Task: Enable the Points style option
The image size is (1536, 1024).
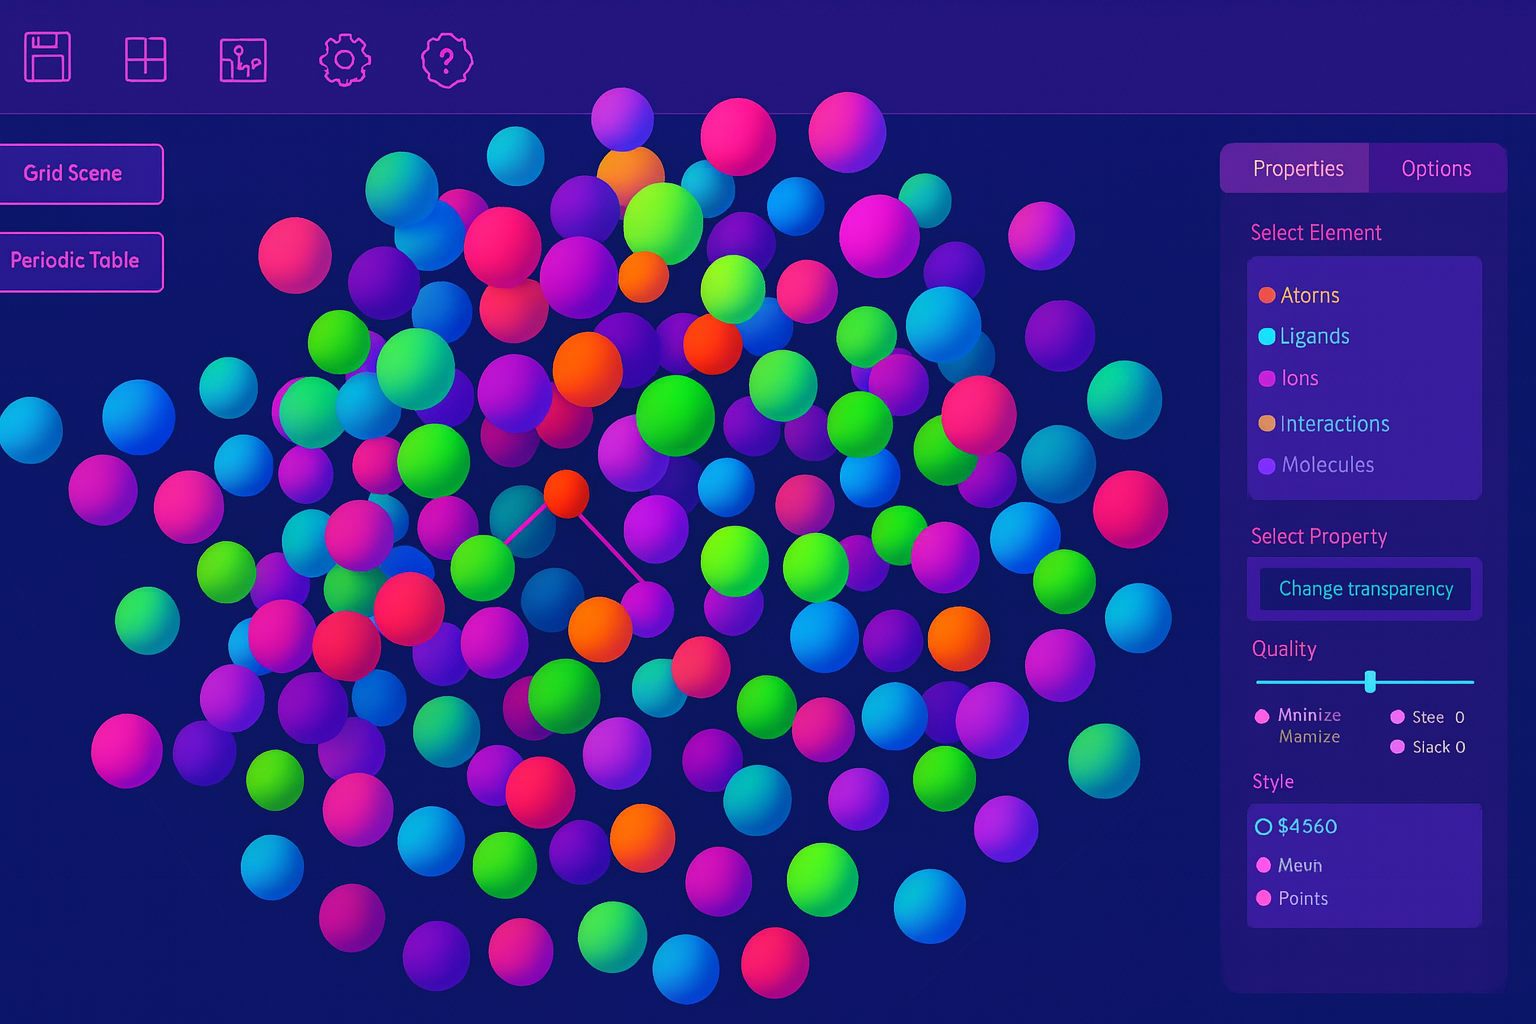Action: point(1264,898)
